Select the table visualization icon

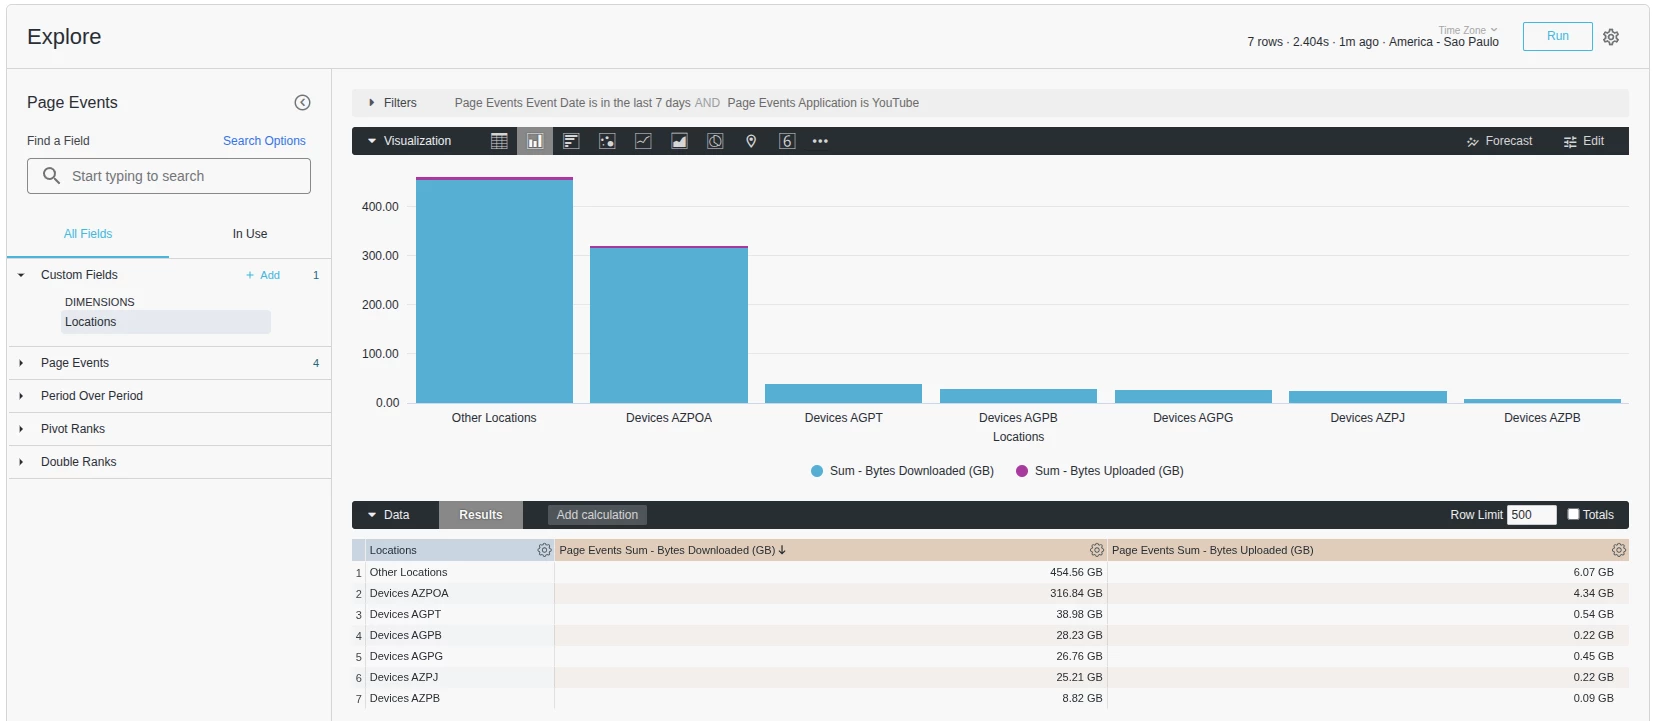(x=499, y=141)
